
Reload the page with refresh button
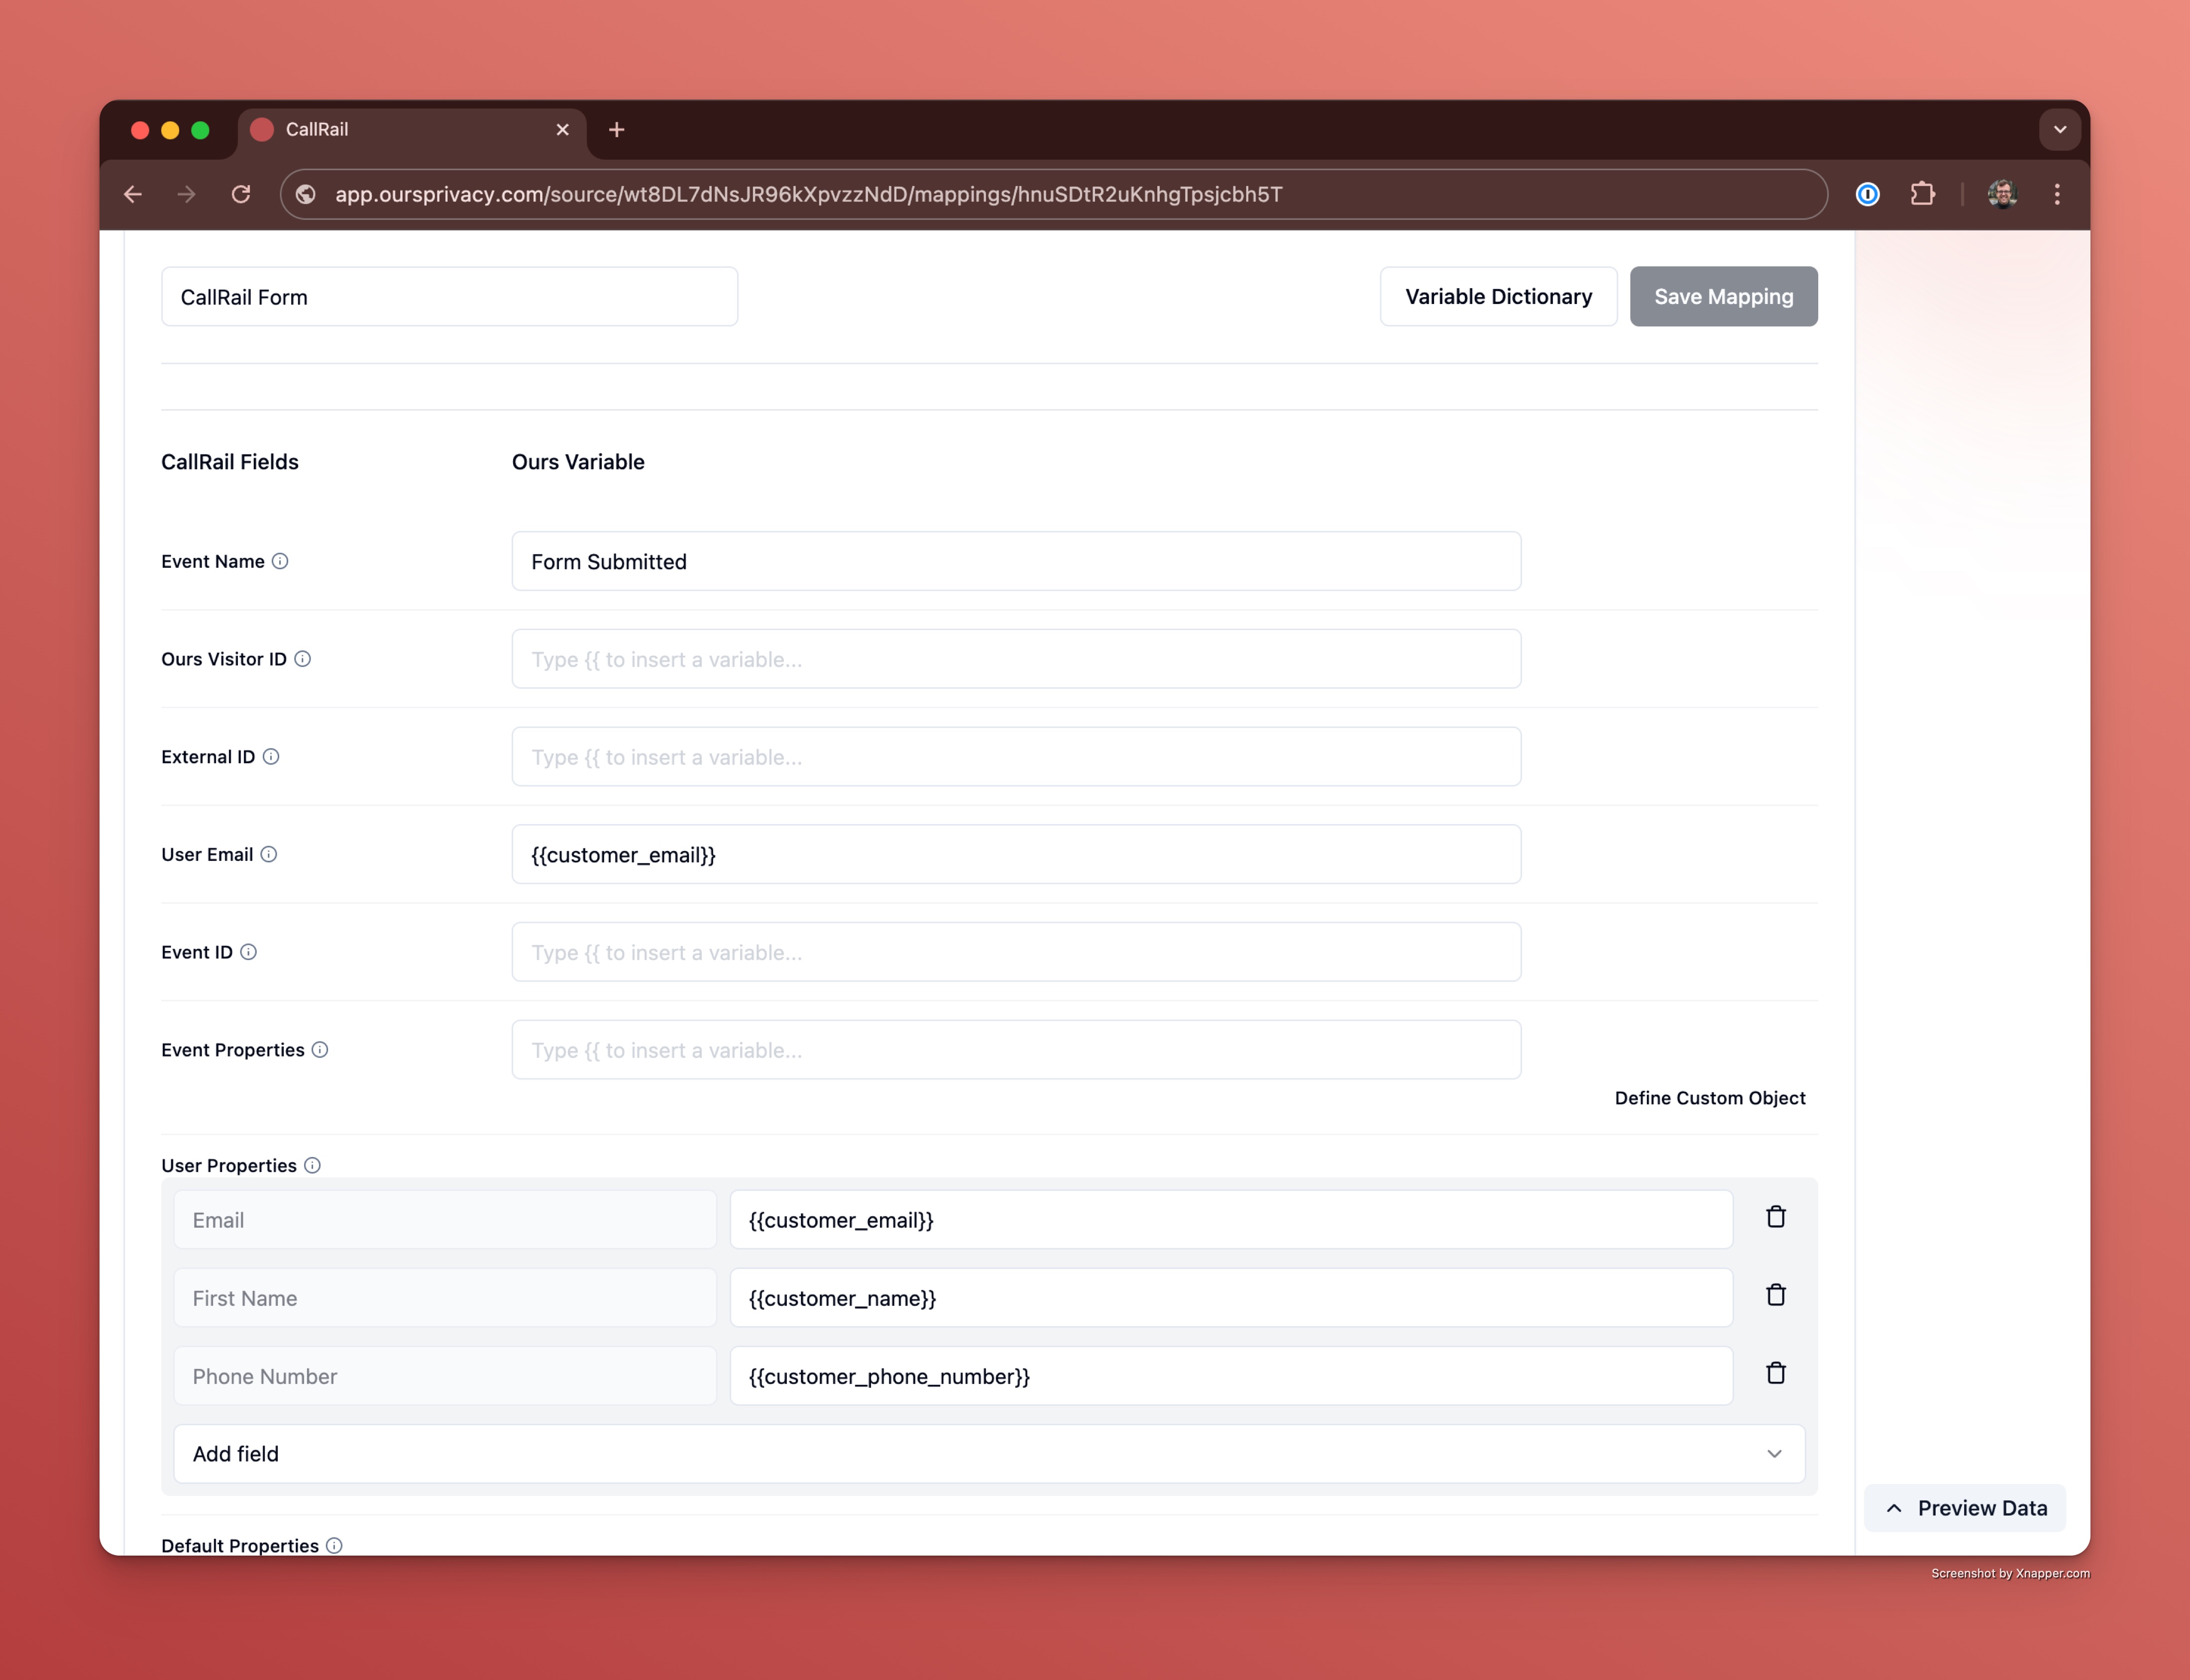click(x=241, y=194)
